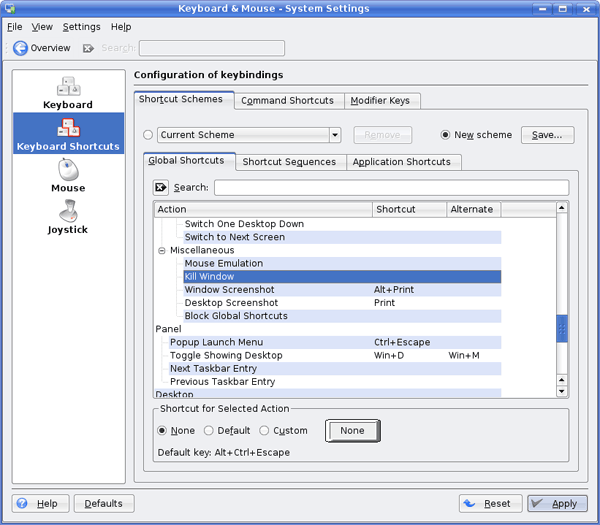Open the Mouse settings icon
This screenshot has width=600, height=525.
tap(68, 170)
